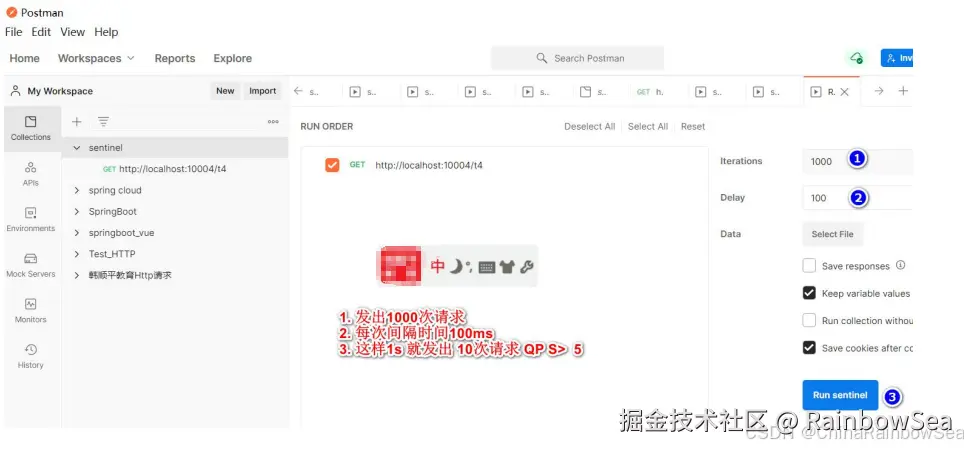This screenshot has height=450, width=968.
Task: Click the Run sentinel button
Action: click(840, 395)
